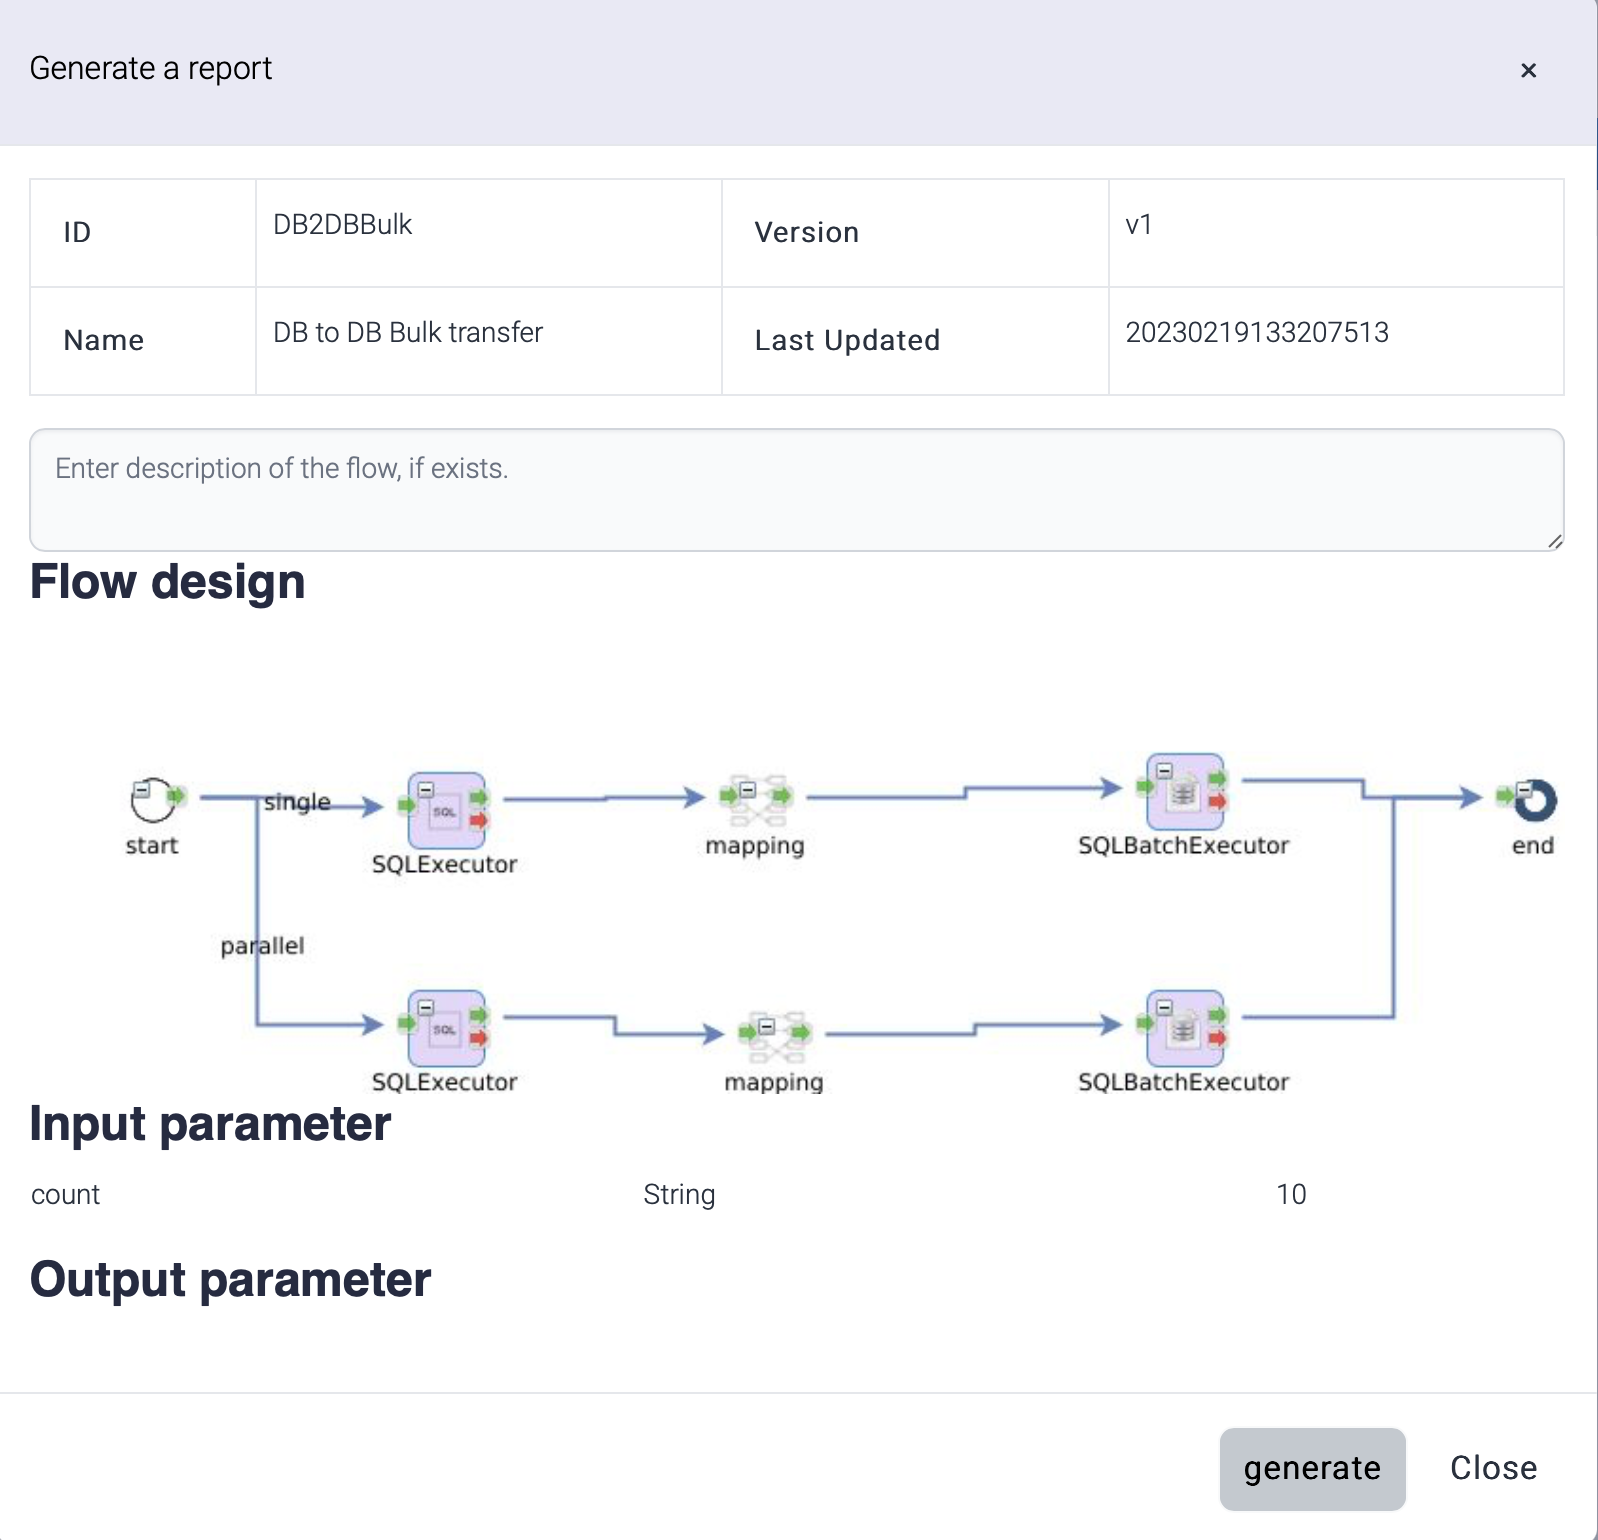
Task: Click the end node in the flow
Action: (x=1534, y=800)
